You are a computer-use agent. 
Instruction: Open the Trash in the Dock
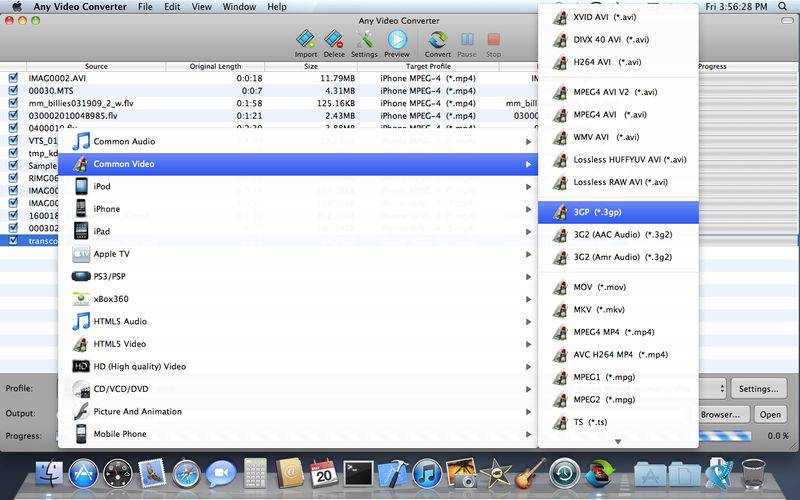coord(754,473)
